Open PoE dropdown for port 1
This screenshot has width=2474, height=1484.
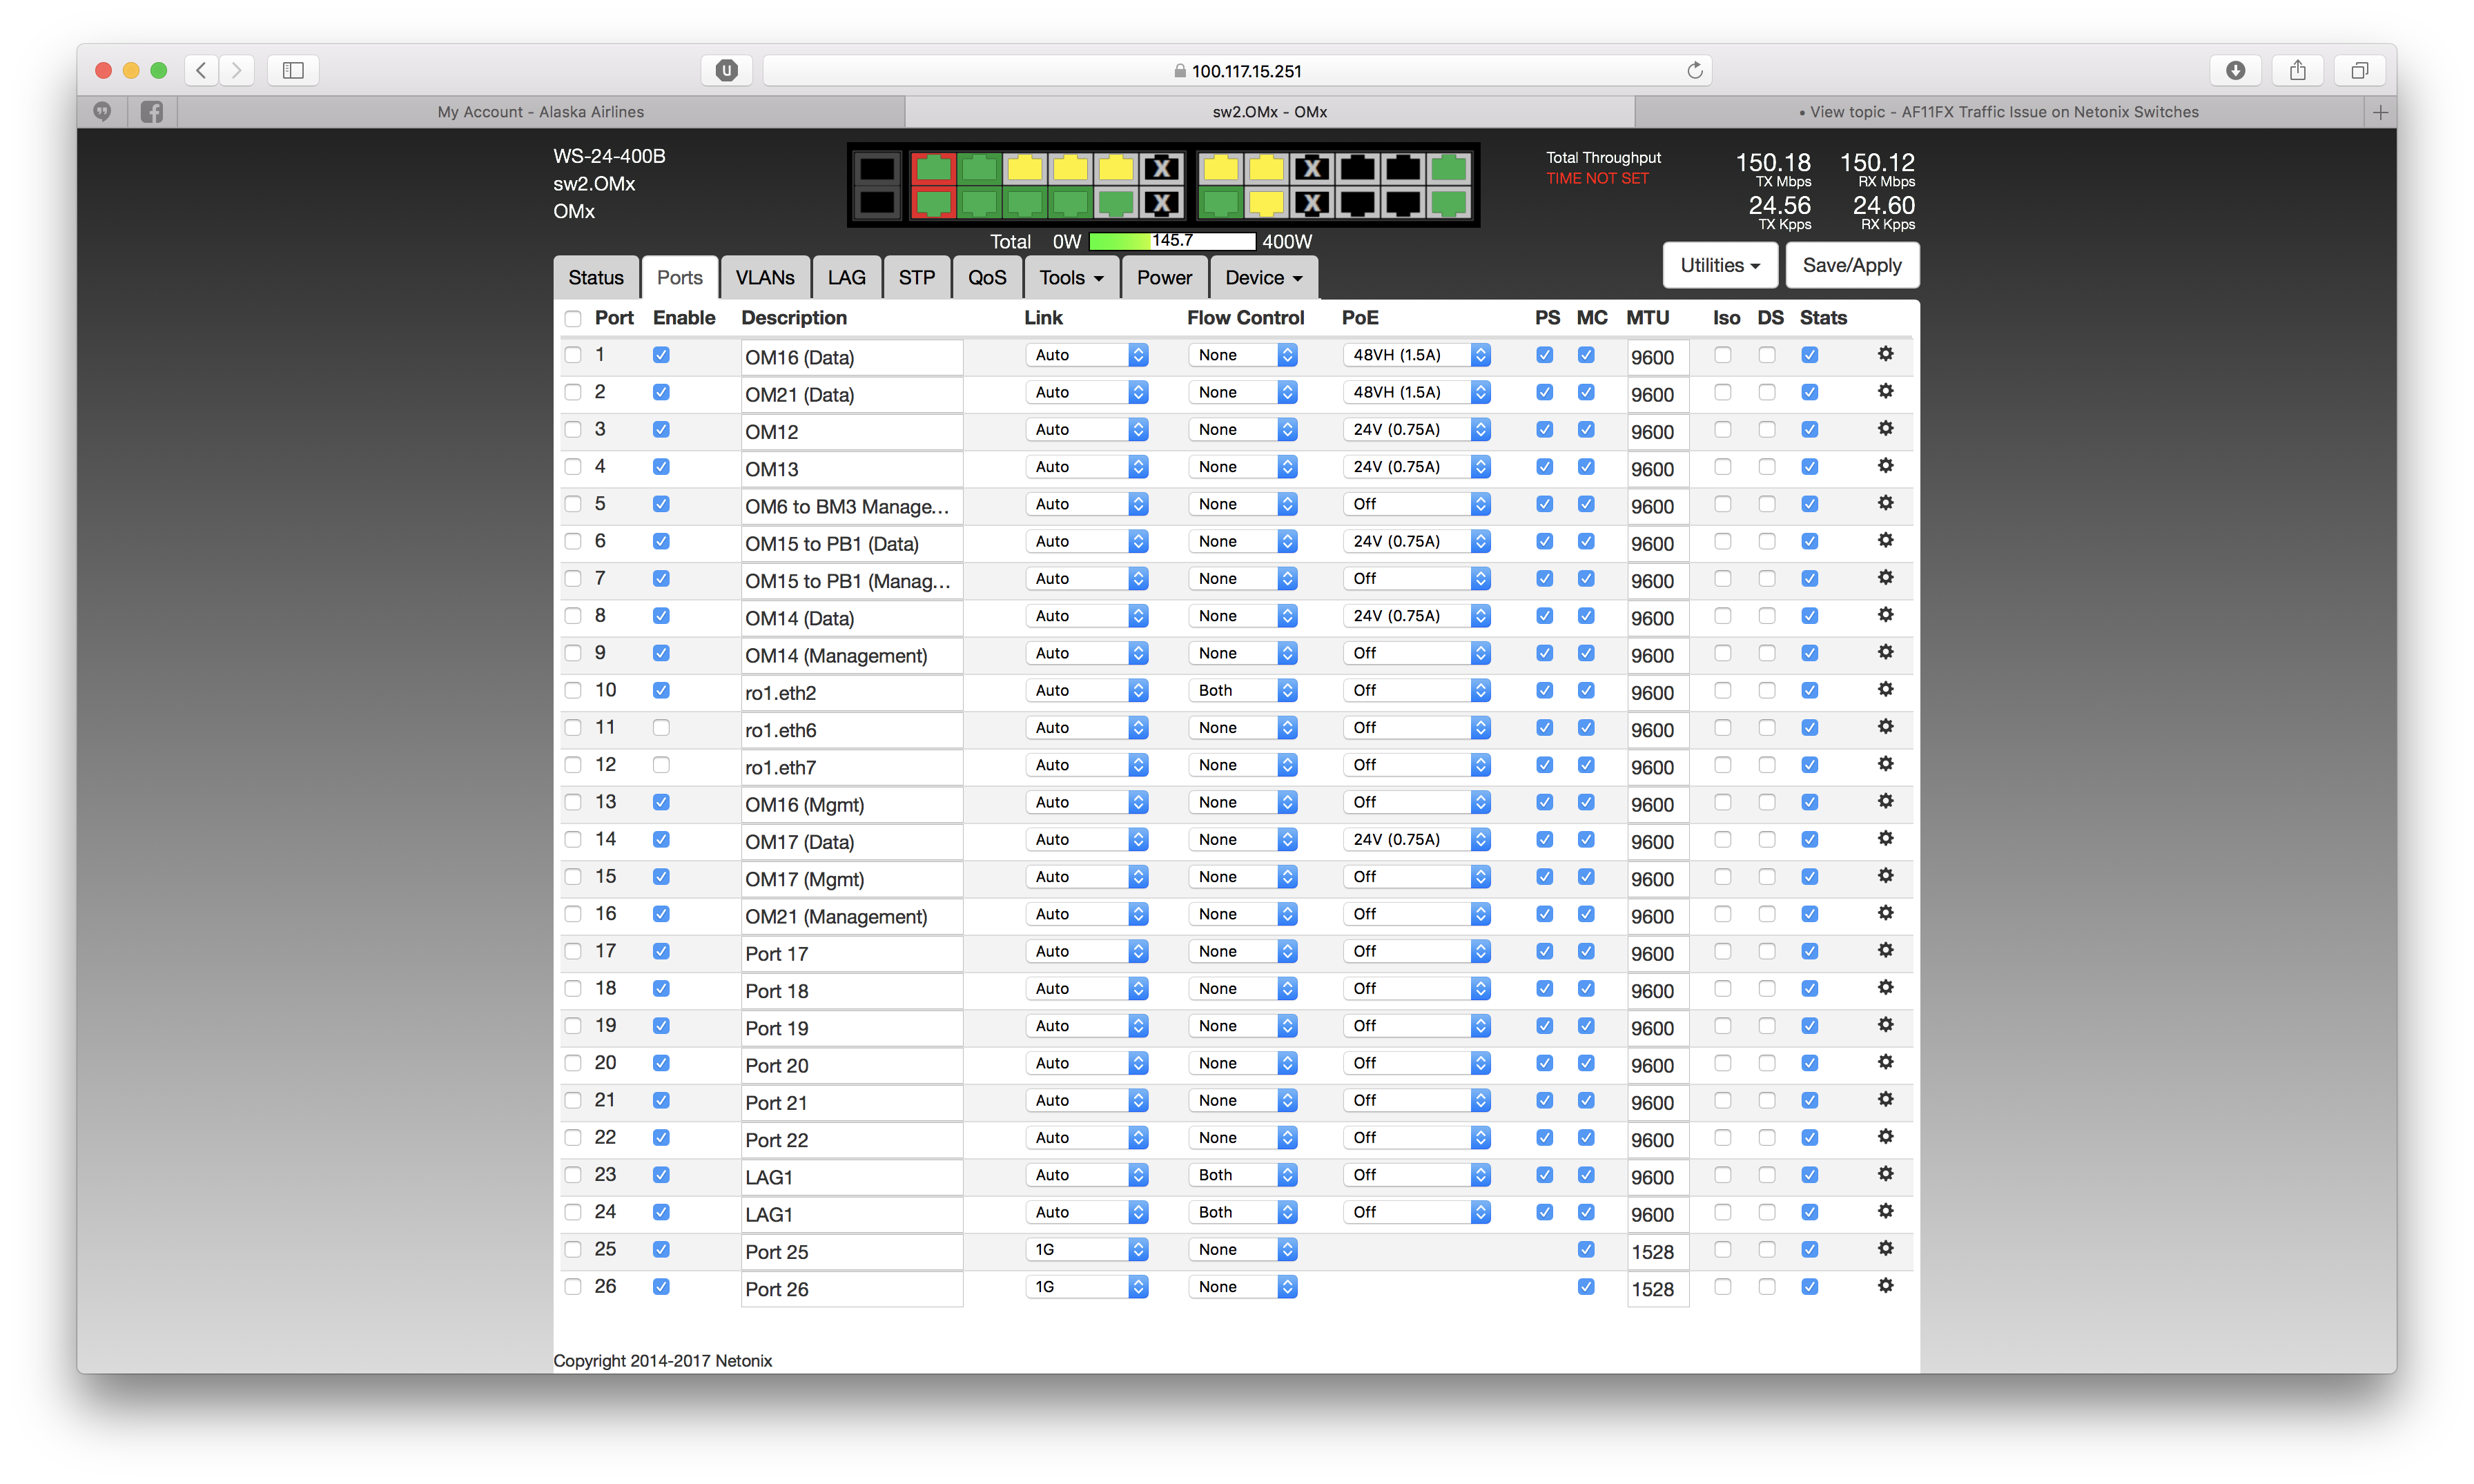[x=1416, y=355]
